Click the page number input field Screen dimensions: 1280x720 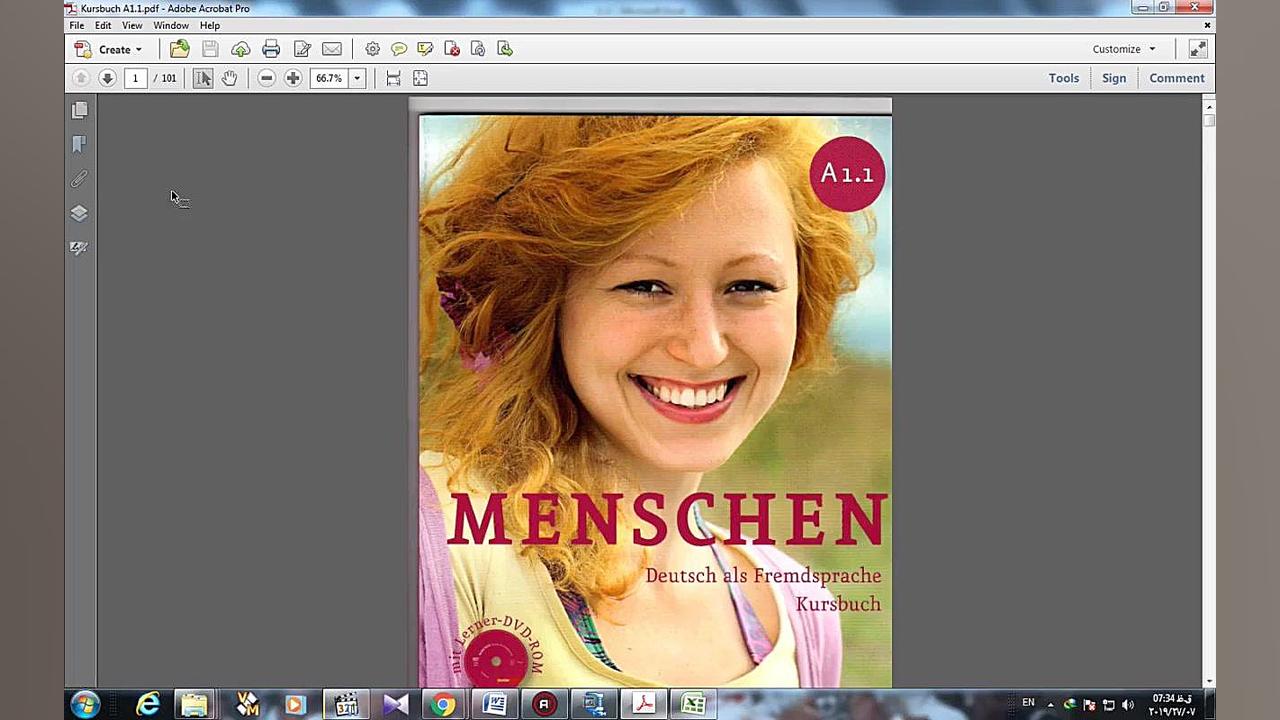pyautogui.click(x=136, y=78)
